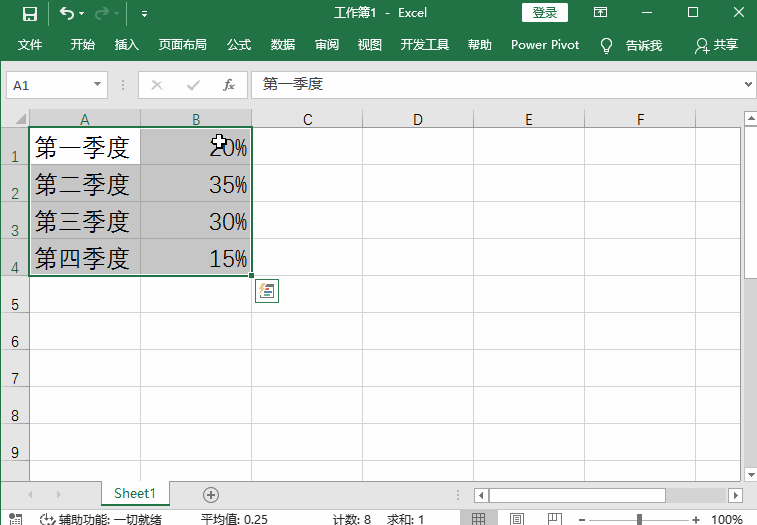Open the 文件 menu
Screen dimensions: 757x525
pyautogui.click(x=30, y=45)
